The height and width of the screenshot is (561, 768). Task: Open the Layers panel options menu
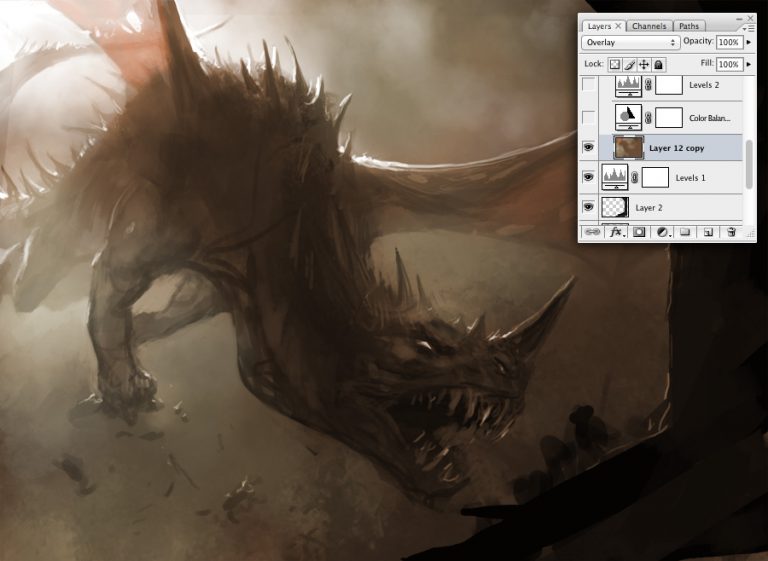(748, 27)
